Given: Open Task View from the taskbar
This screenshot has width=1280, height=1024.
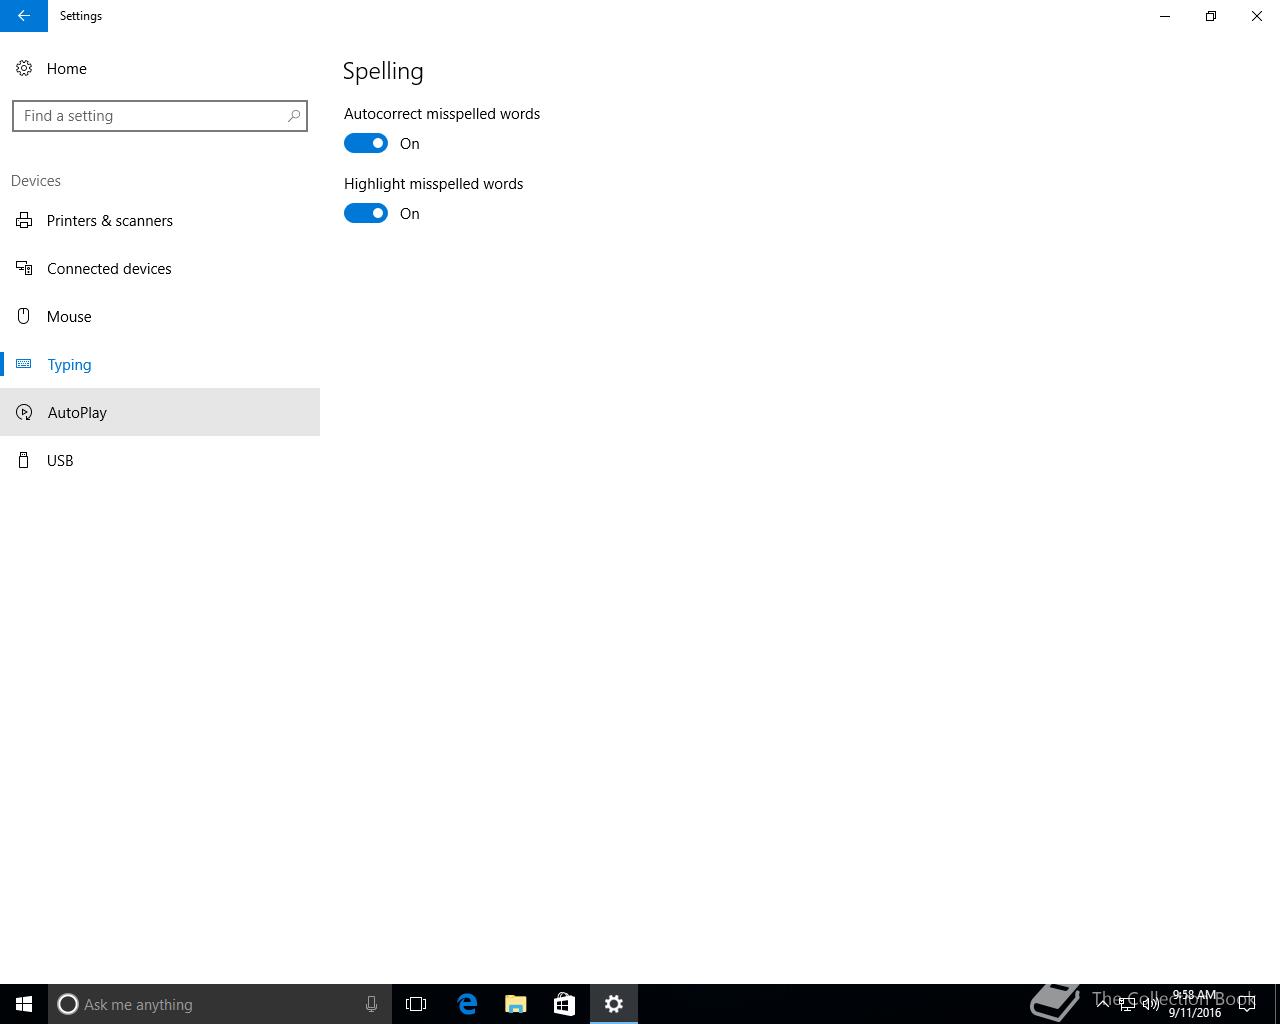Looking at the screenshot, I should pos(416,1004).
